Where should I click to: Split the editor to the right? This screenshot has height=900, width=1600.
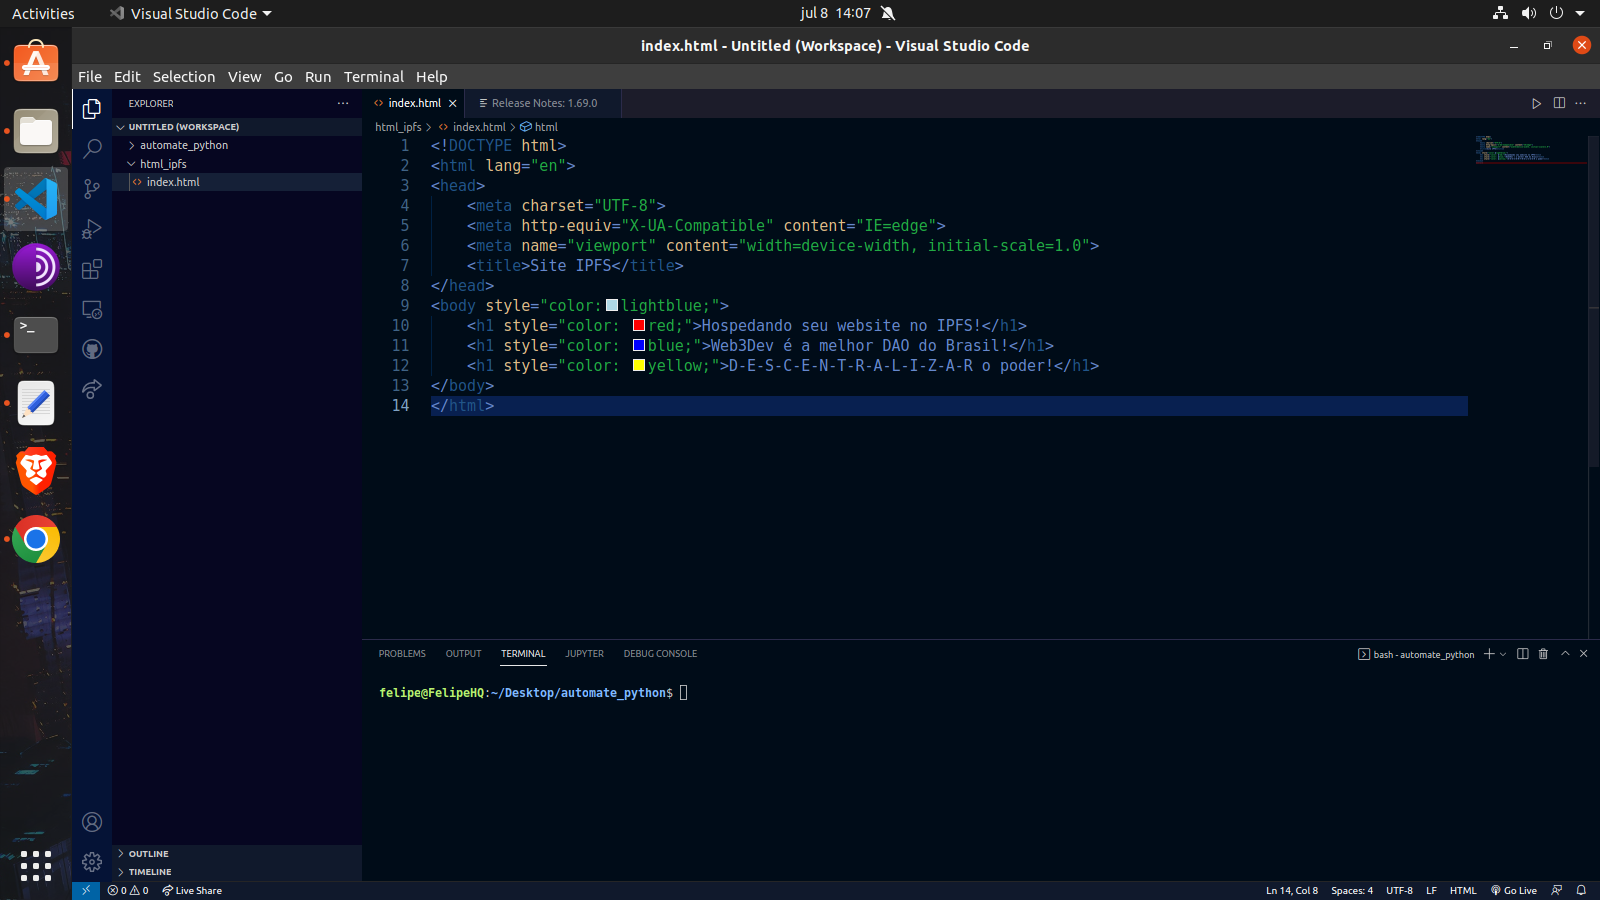[x=1559, y=103]
